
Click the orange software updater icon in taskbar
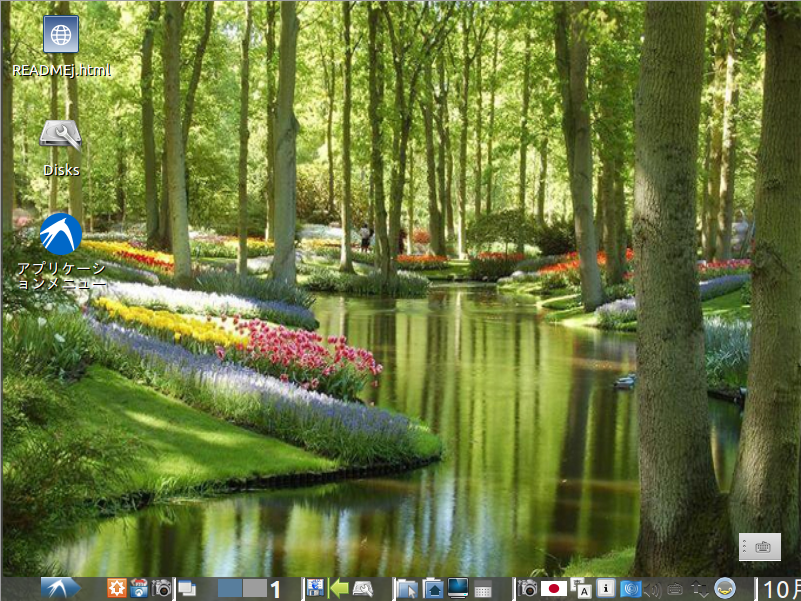[x=117, y=589]
